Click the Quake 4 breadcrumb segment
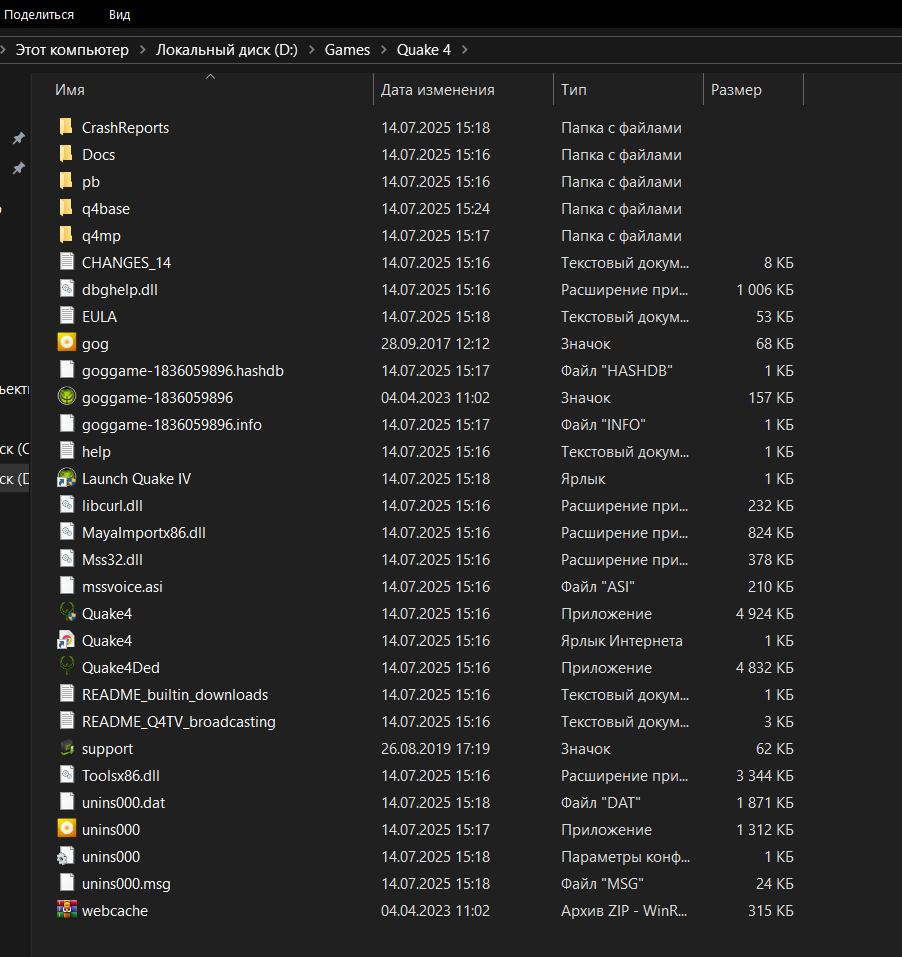902x957 pixels. 424,49
